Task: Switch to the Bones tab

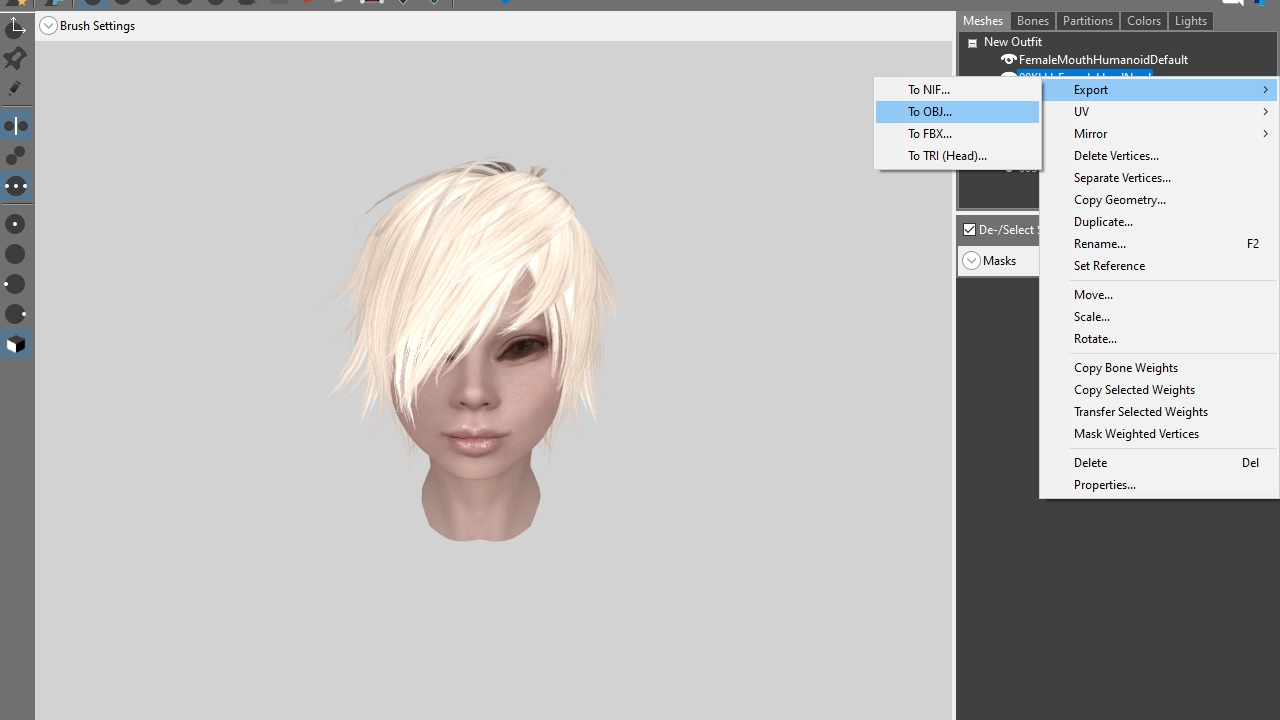Action: click(x=1033, y=21)
